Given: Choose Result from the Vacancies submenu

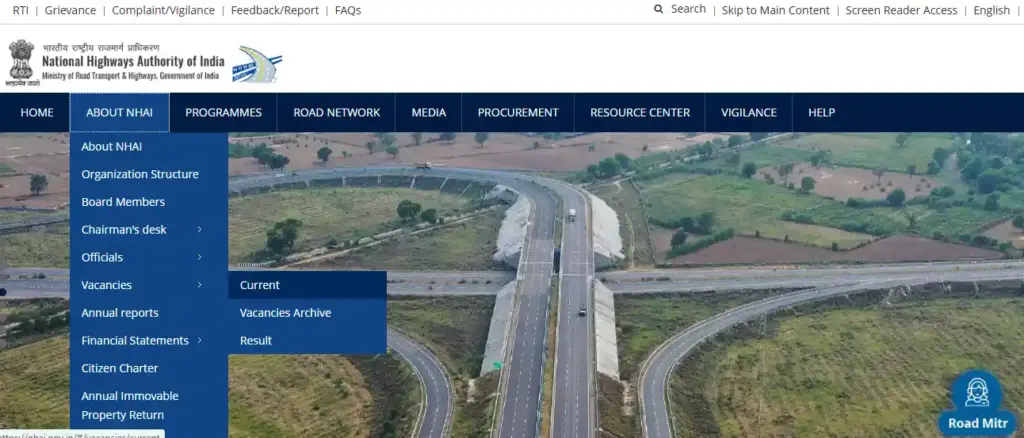Looking at the screenshot, I should [x=256, y=341].
